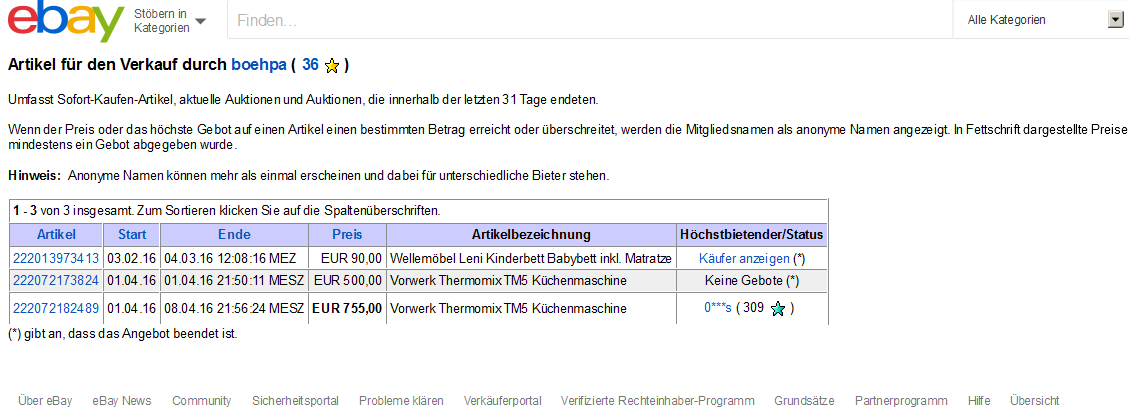The width and height of the screenshot is (1129, 417).
Task: Select the Artikelbezeichnung column header
Action: (x=531, y=235)
